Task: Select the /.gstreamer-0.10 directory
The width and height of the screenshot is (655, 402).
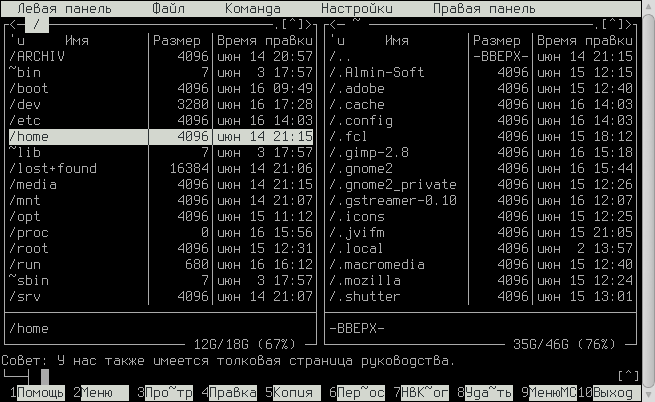Action: pyautogui.click(x=481, y=201)
